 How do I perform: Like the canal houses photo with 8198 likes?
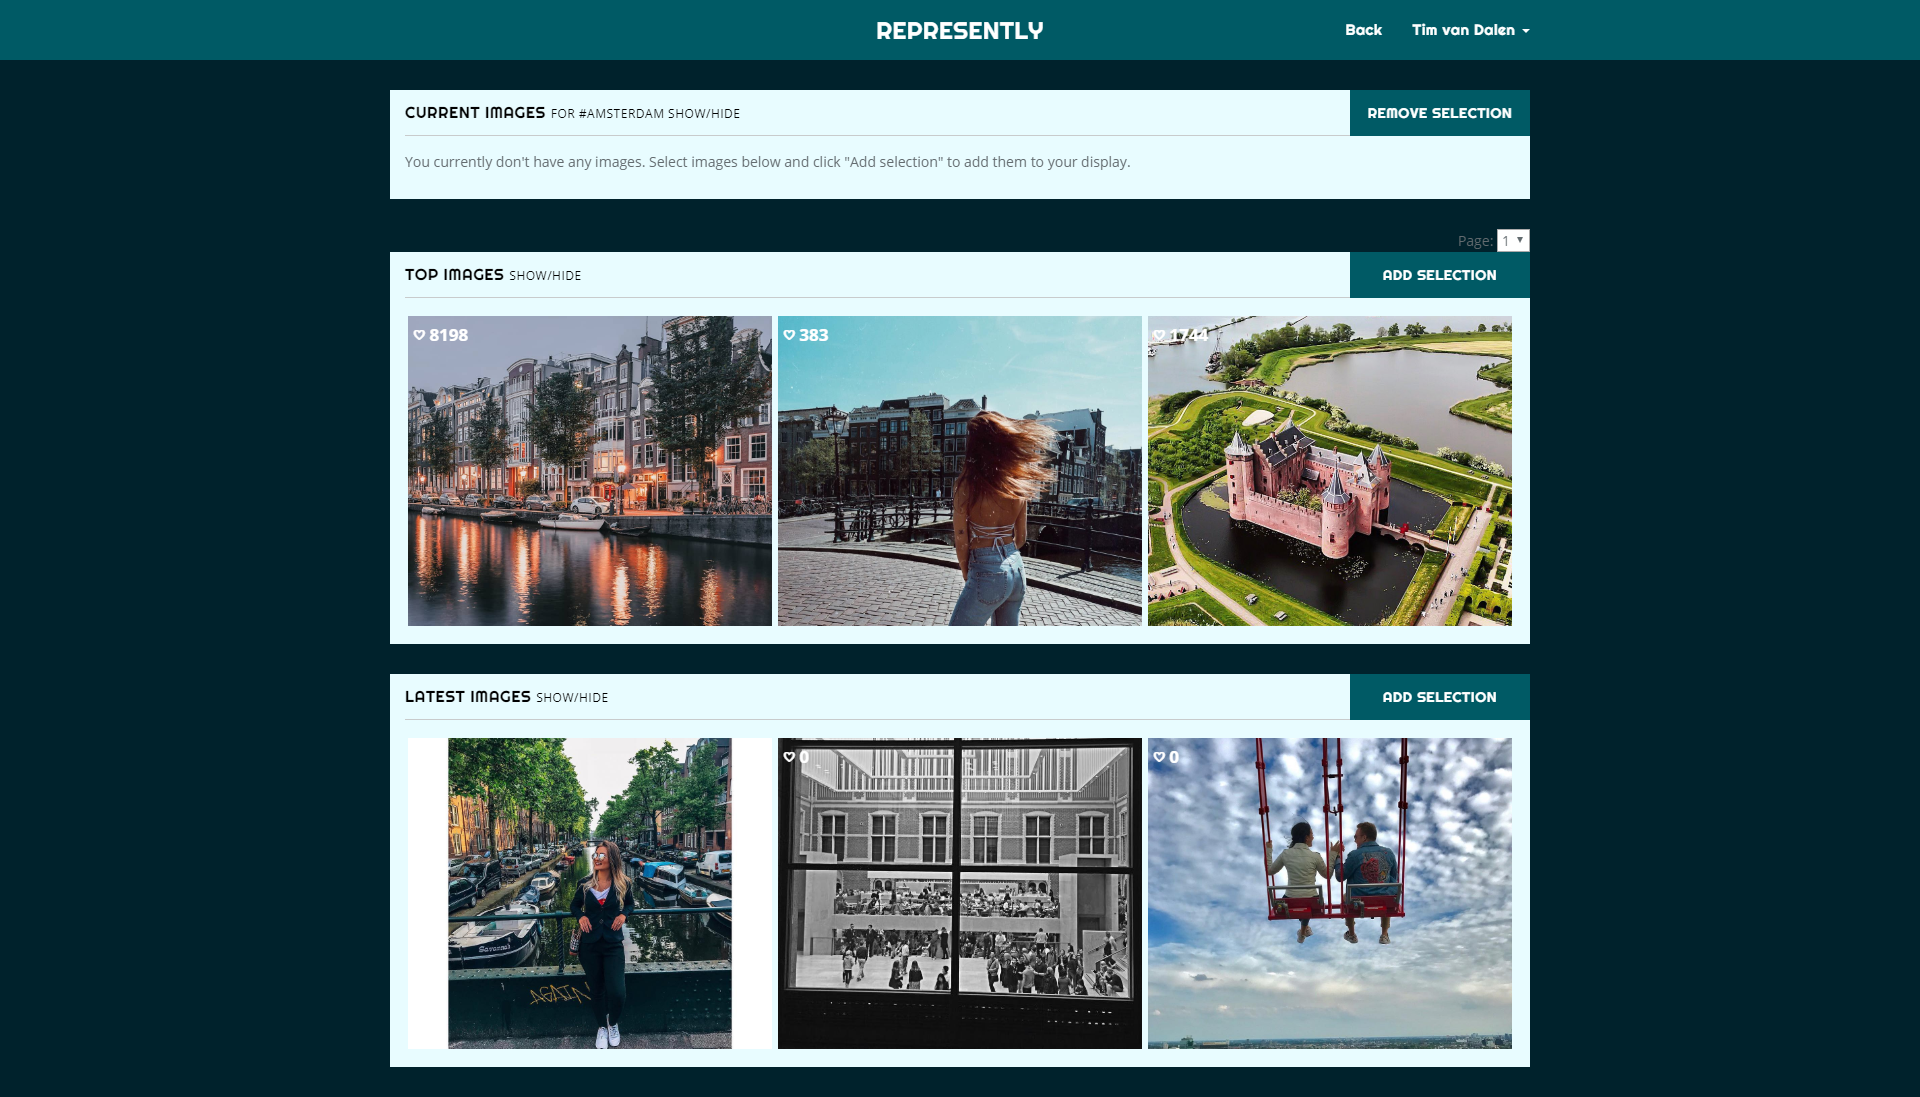coord(418,335)
